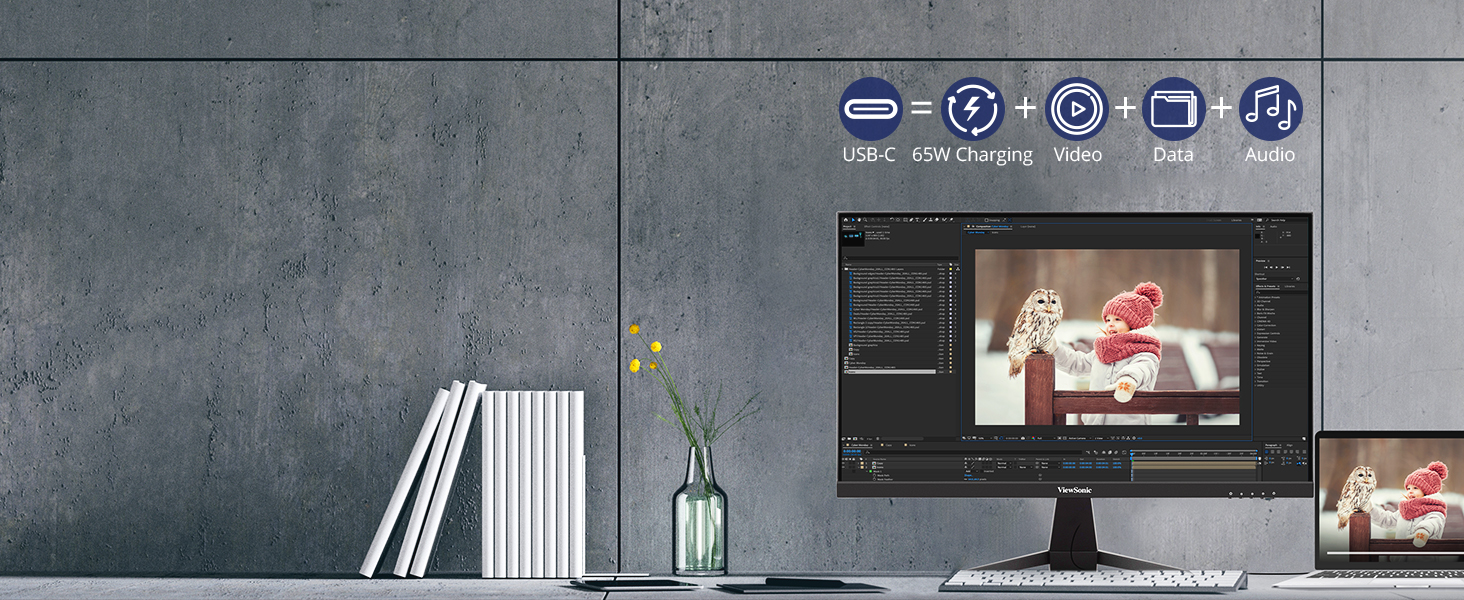Click the Audio music notes icon
This screenshot has height=600, width=1464.
coord(1270,108)
